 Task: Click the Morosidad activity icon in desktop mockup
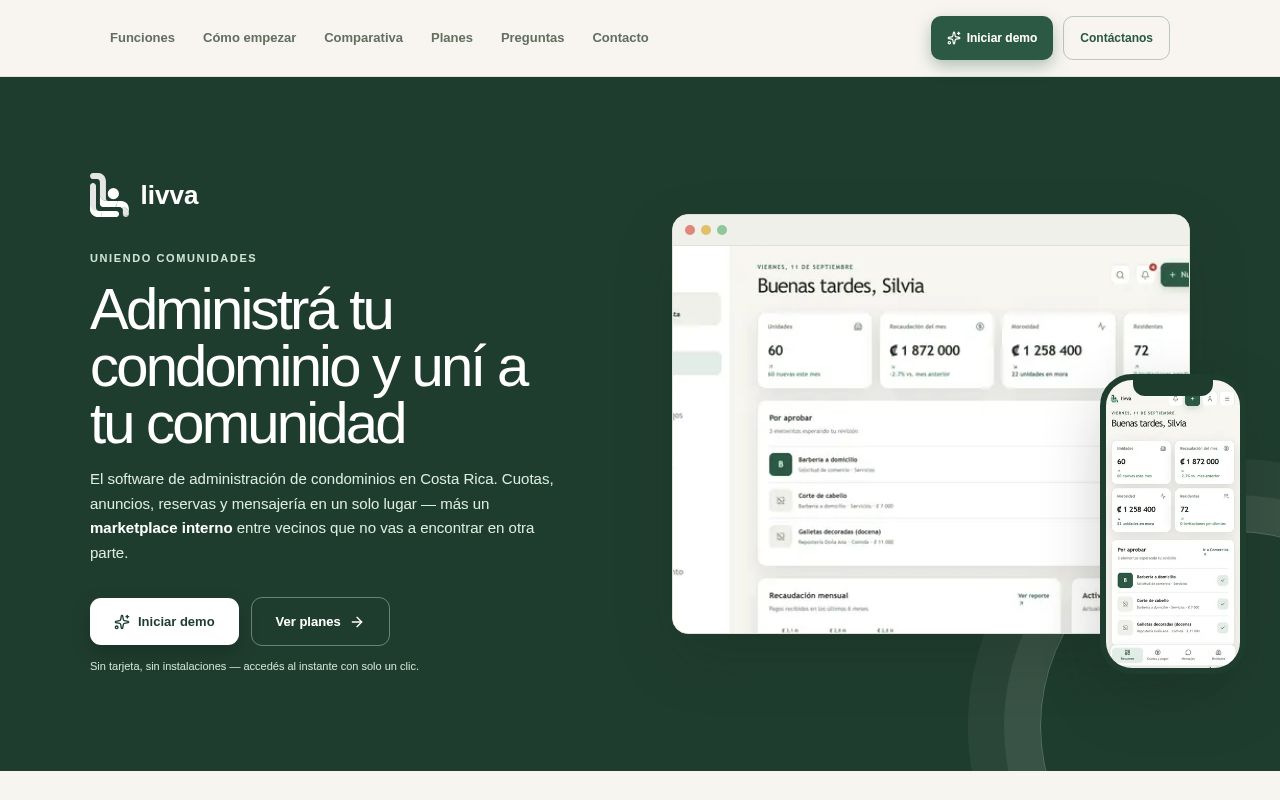[x=1102, y=326]
